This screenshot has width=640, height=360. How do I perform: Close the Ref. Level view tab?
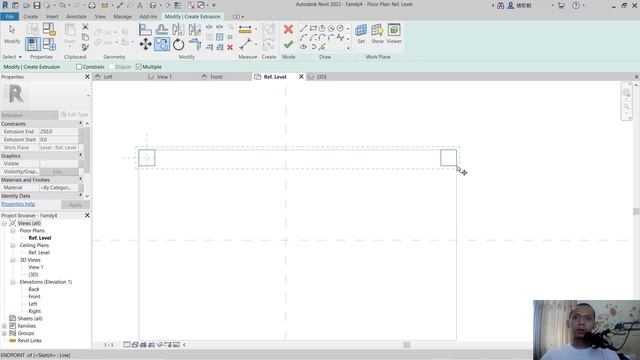301,77
